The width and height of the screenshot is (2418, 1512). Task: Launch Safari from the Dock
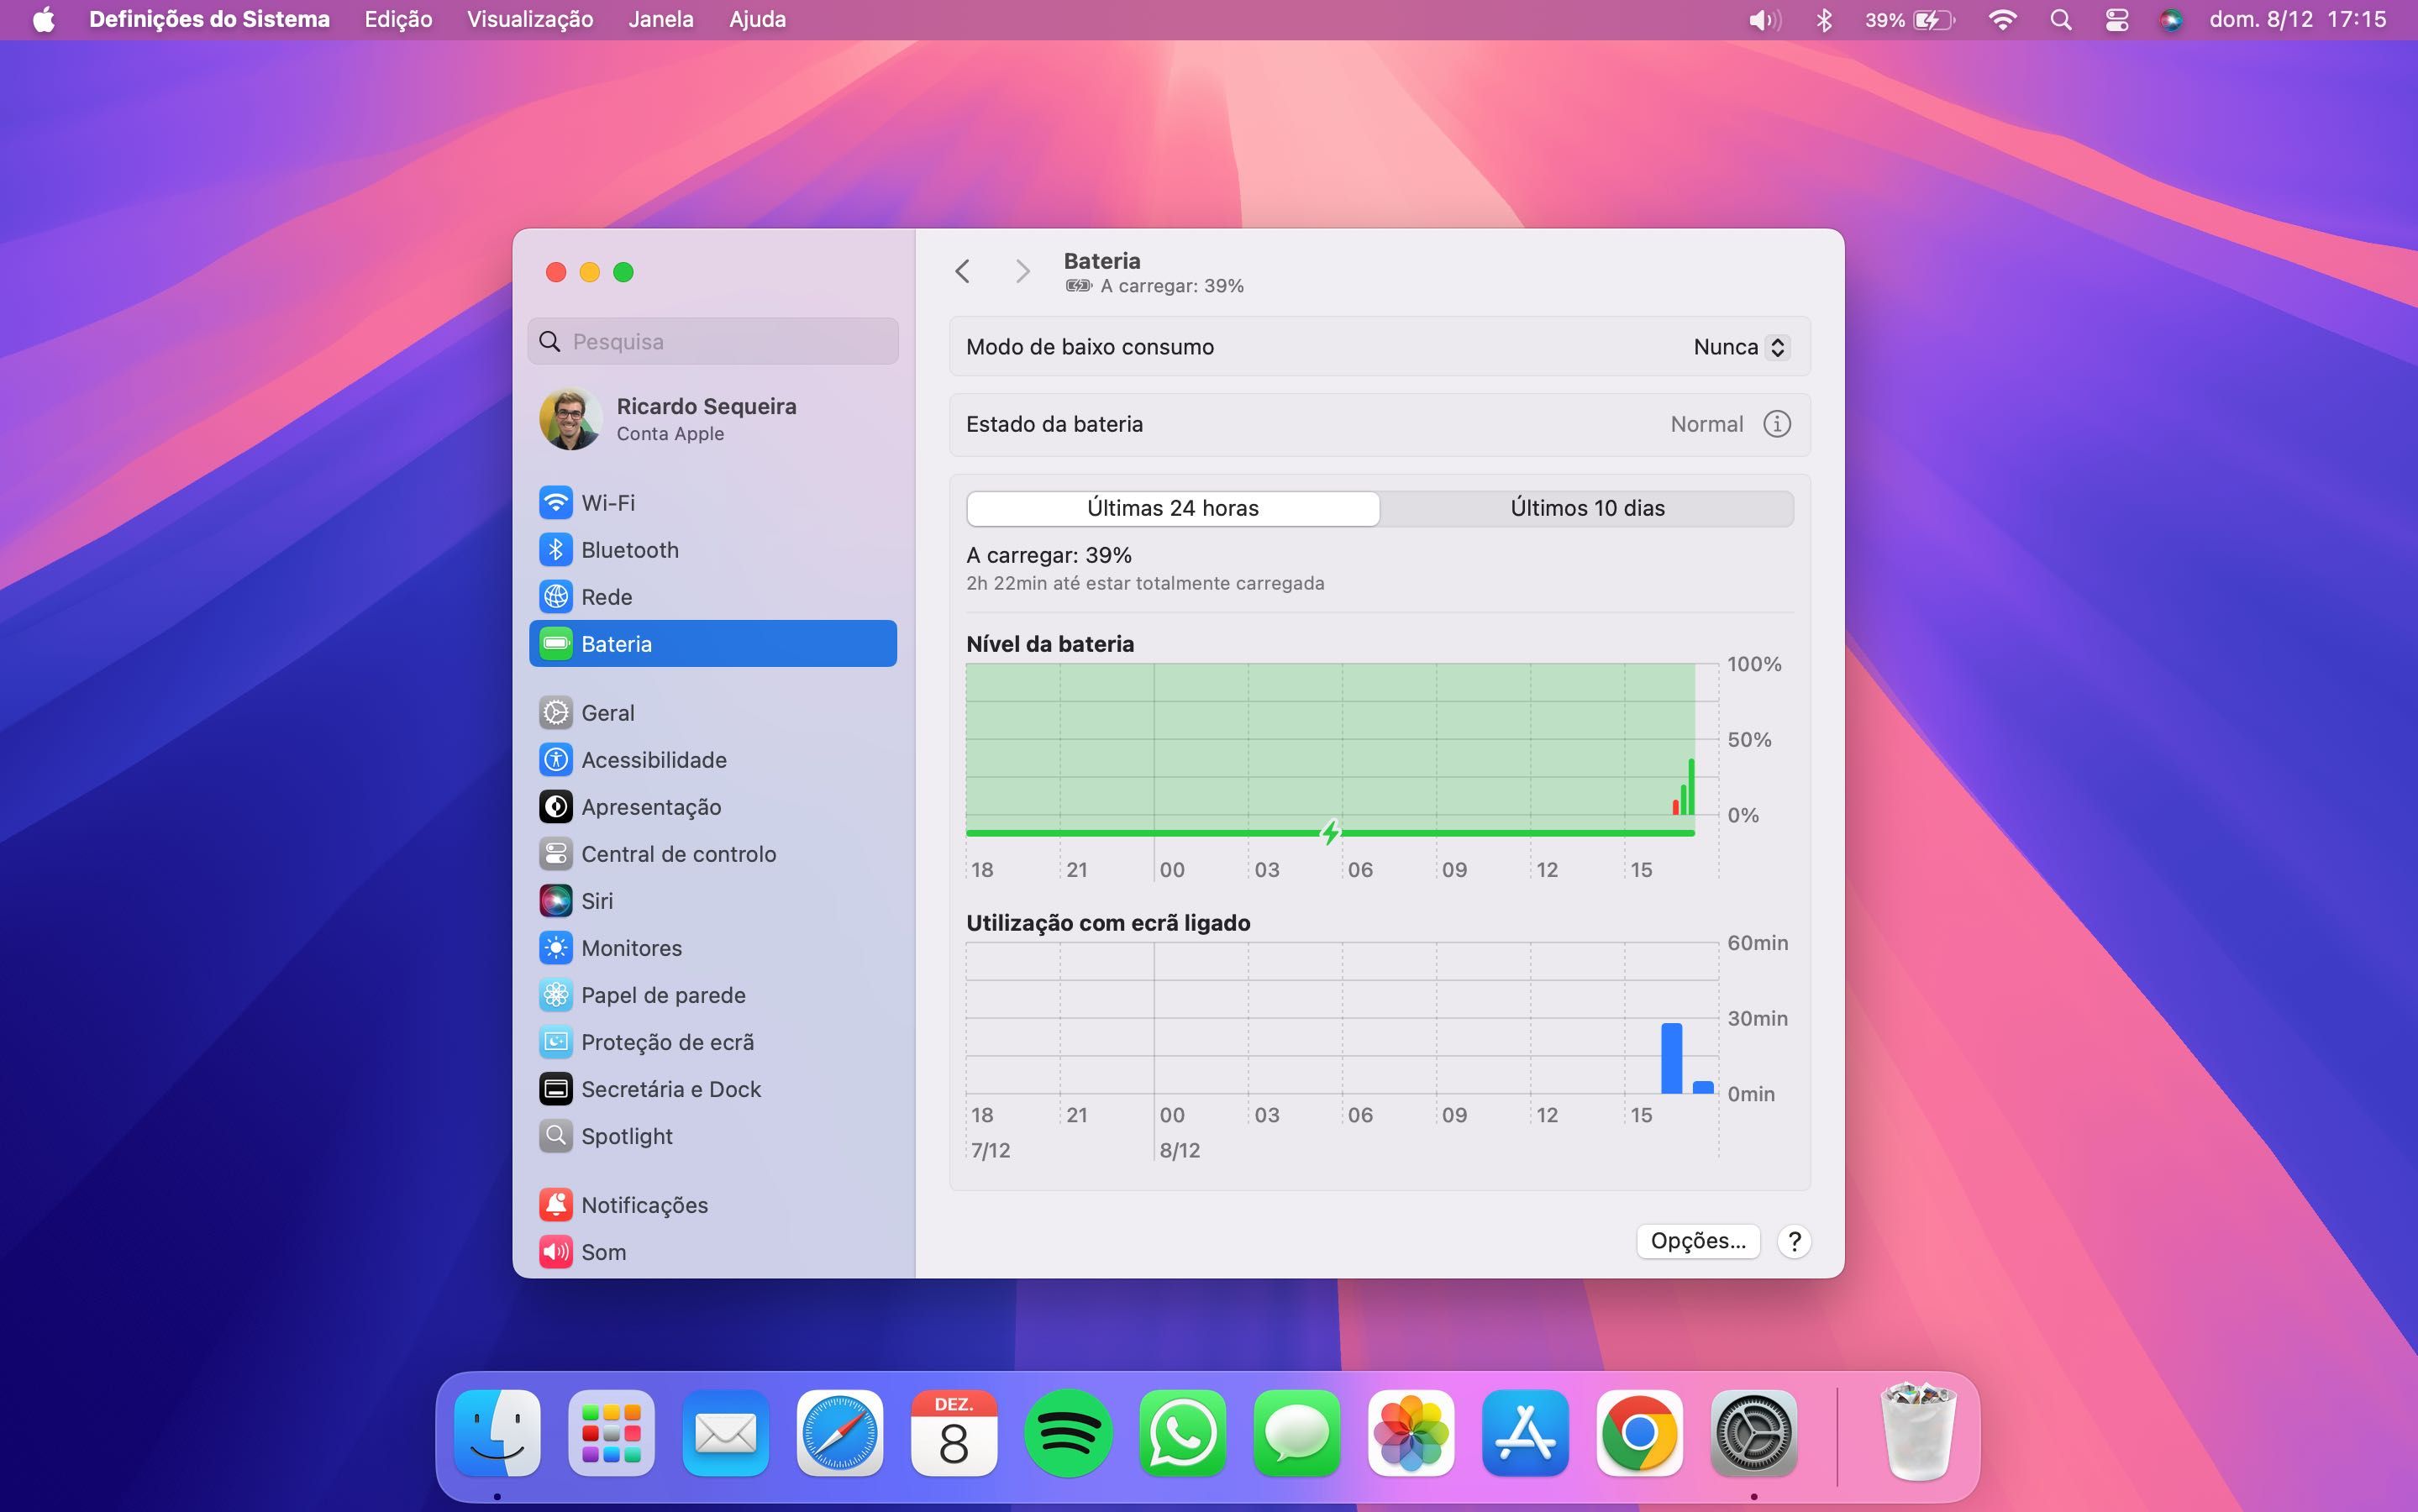[839, 1433]
